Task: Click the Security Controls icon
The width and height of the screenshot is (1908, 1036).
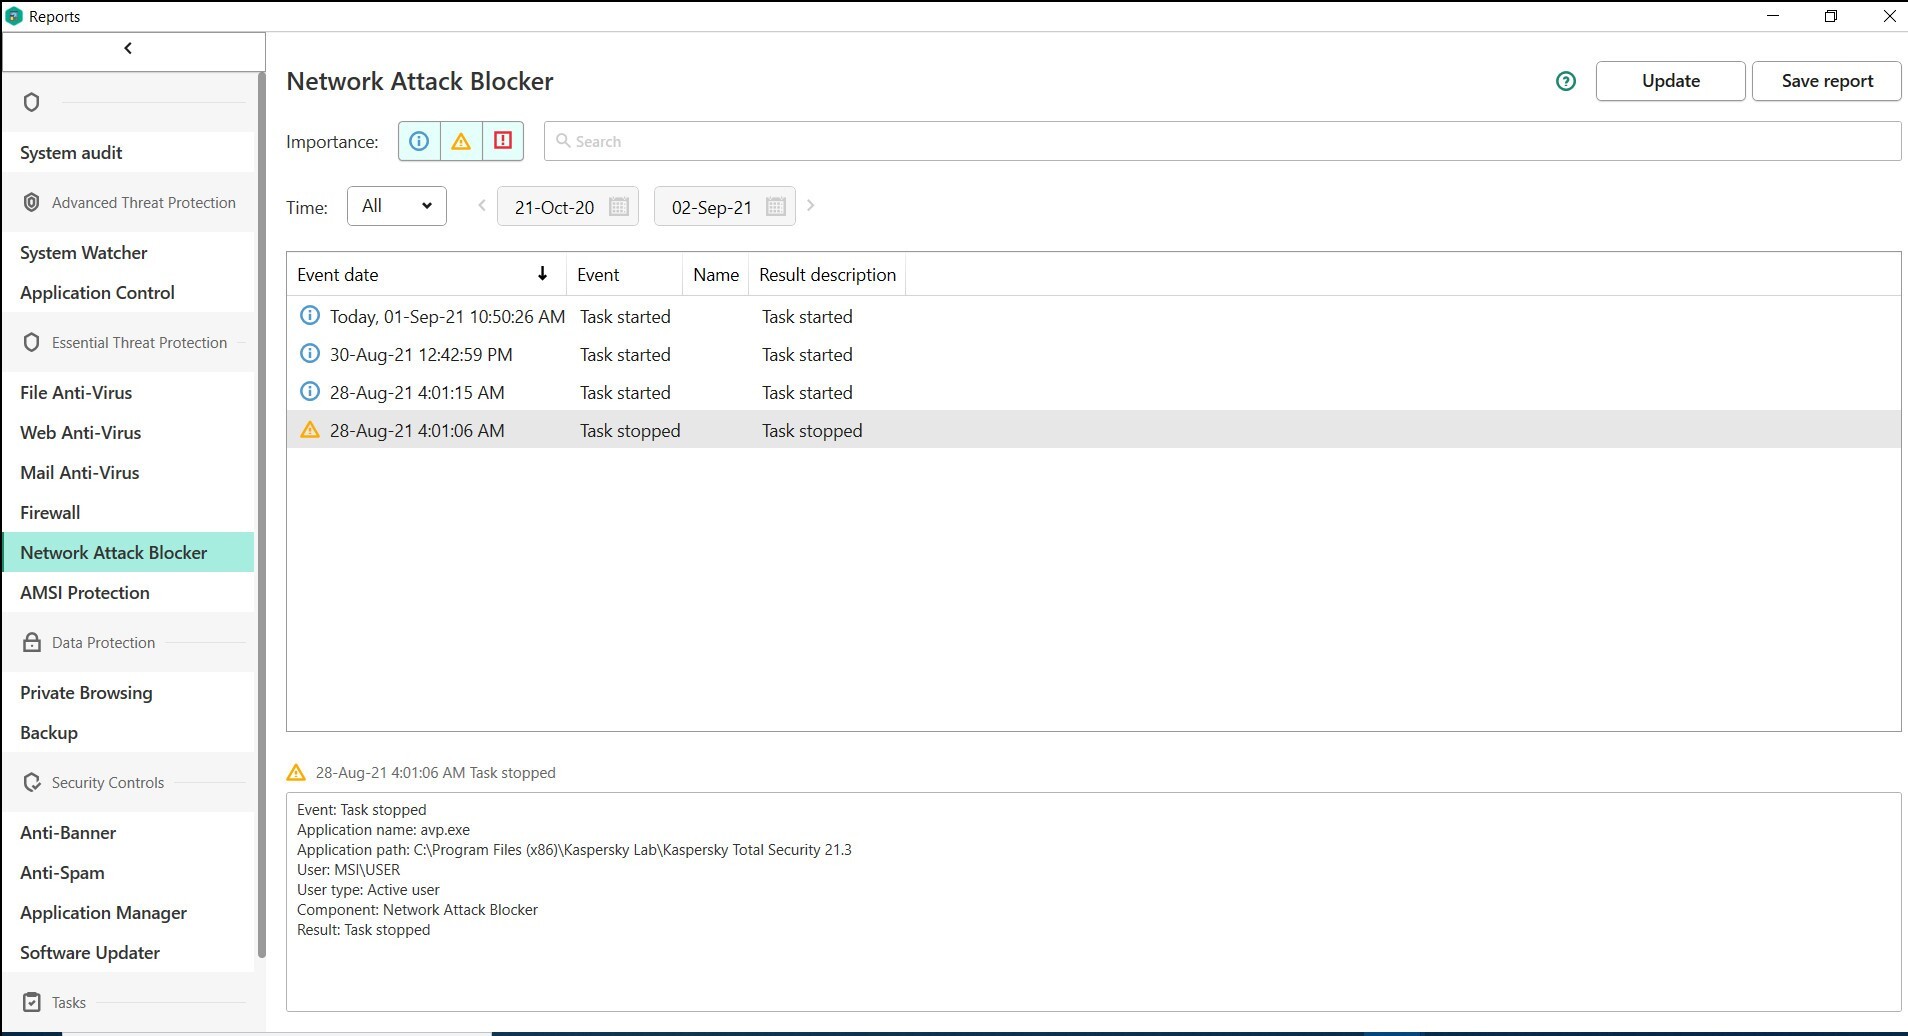Action: (31, 782)
